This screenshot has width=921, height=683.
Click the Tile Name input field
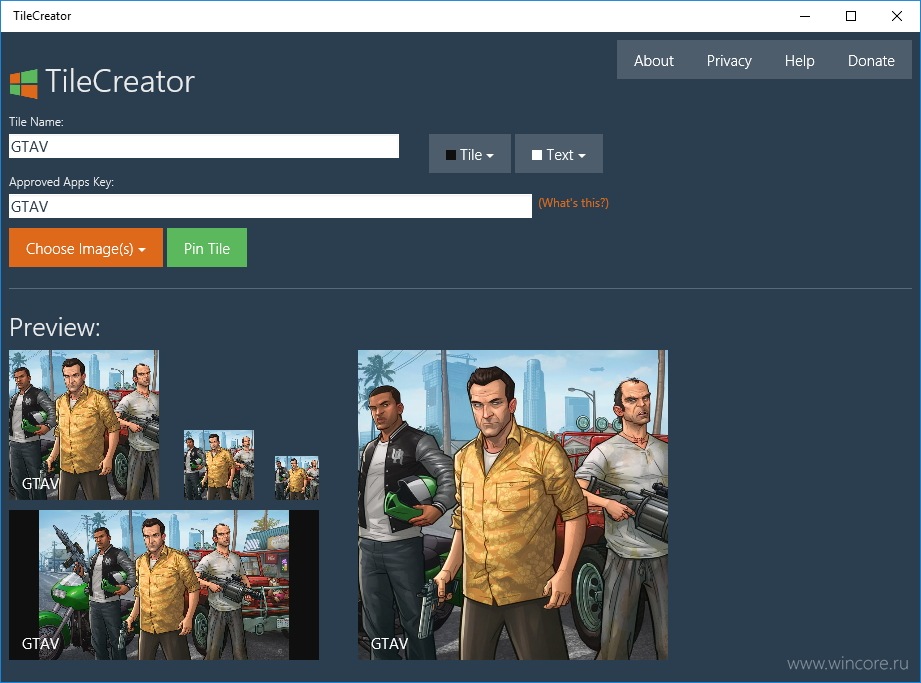pos(204,146)
